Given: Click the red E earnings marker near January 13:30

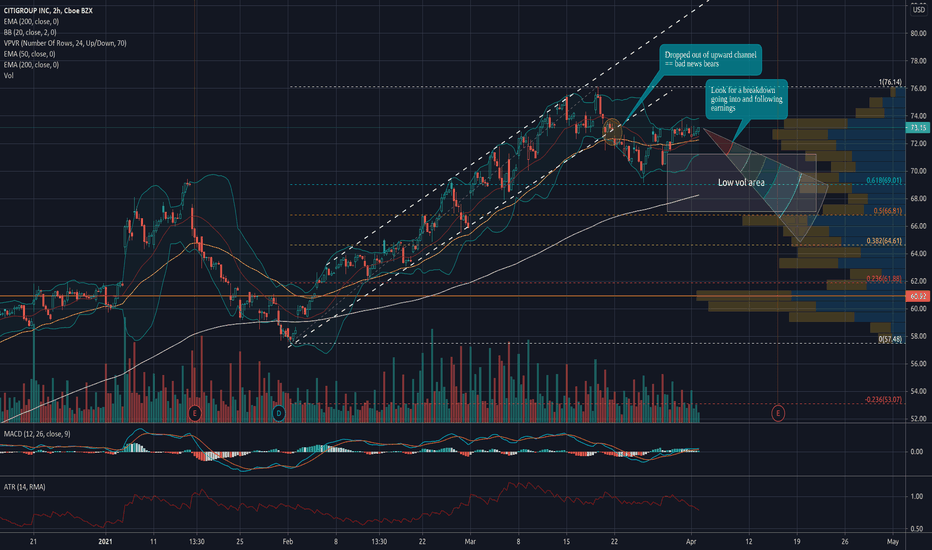Looking at the screenshot, I should click(194, 413).
